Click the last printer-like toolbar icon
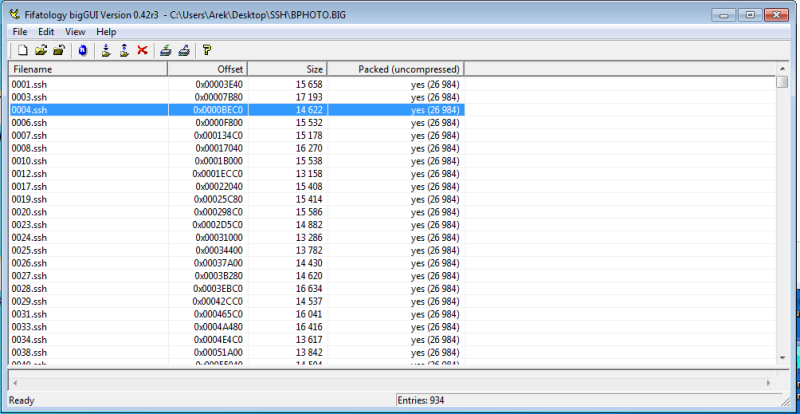Viewport: 800px width, 414px height. click(184, 49)
